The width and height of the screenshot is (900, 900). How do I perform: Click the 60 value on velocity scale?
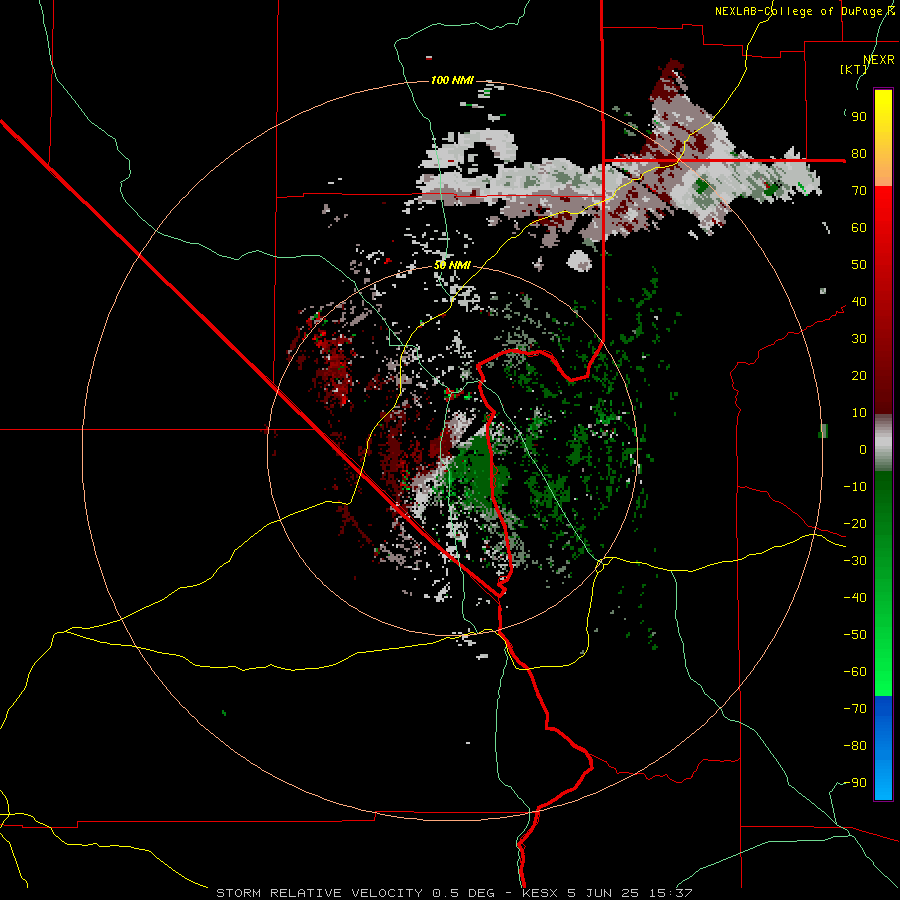click(x=859, y=228)
